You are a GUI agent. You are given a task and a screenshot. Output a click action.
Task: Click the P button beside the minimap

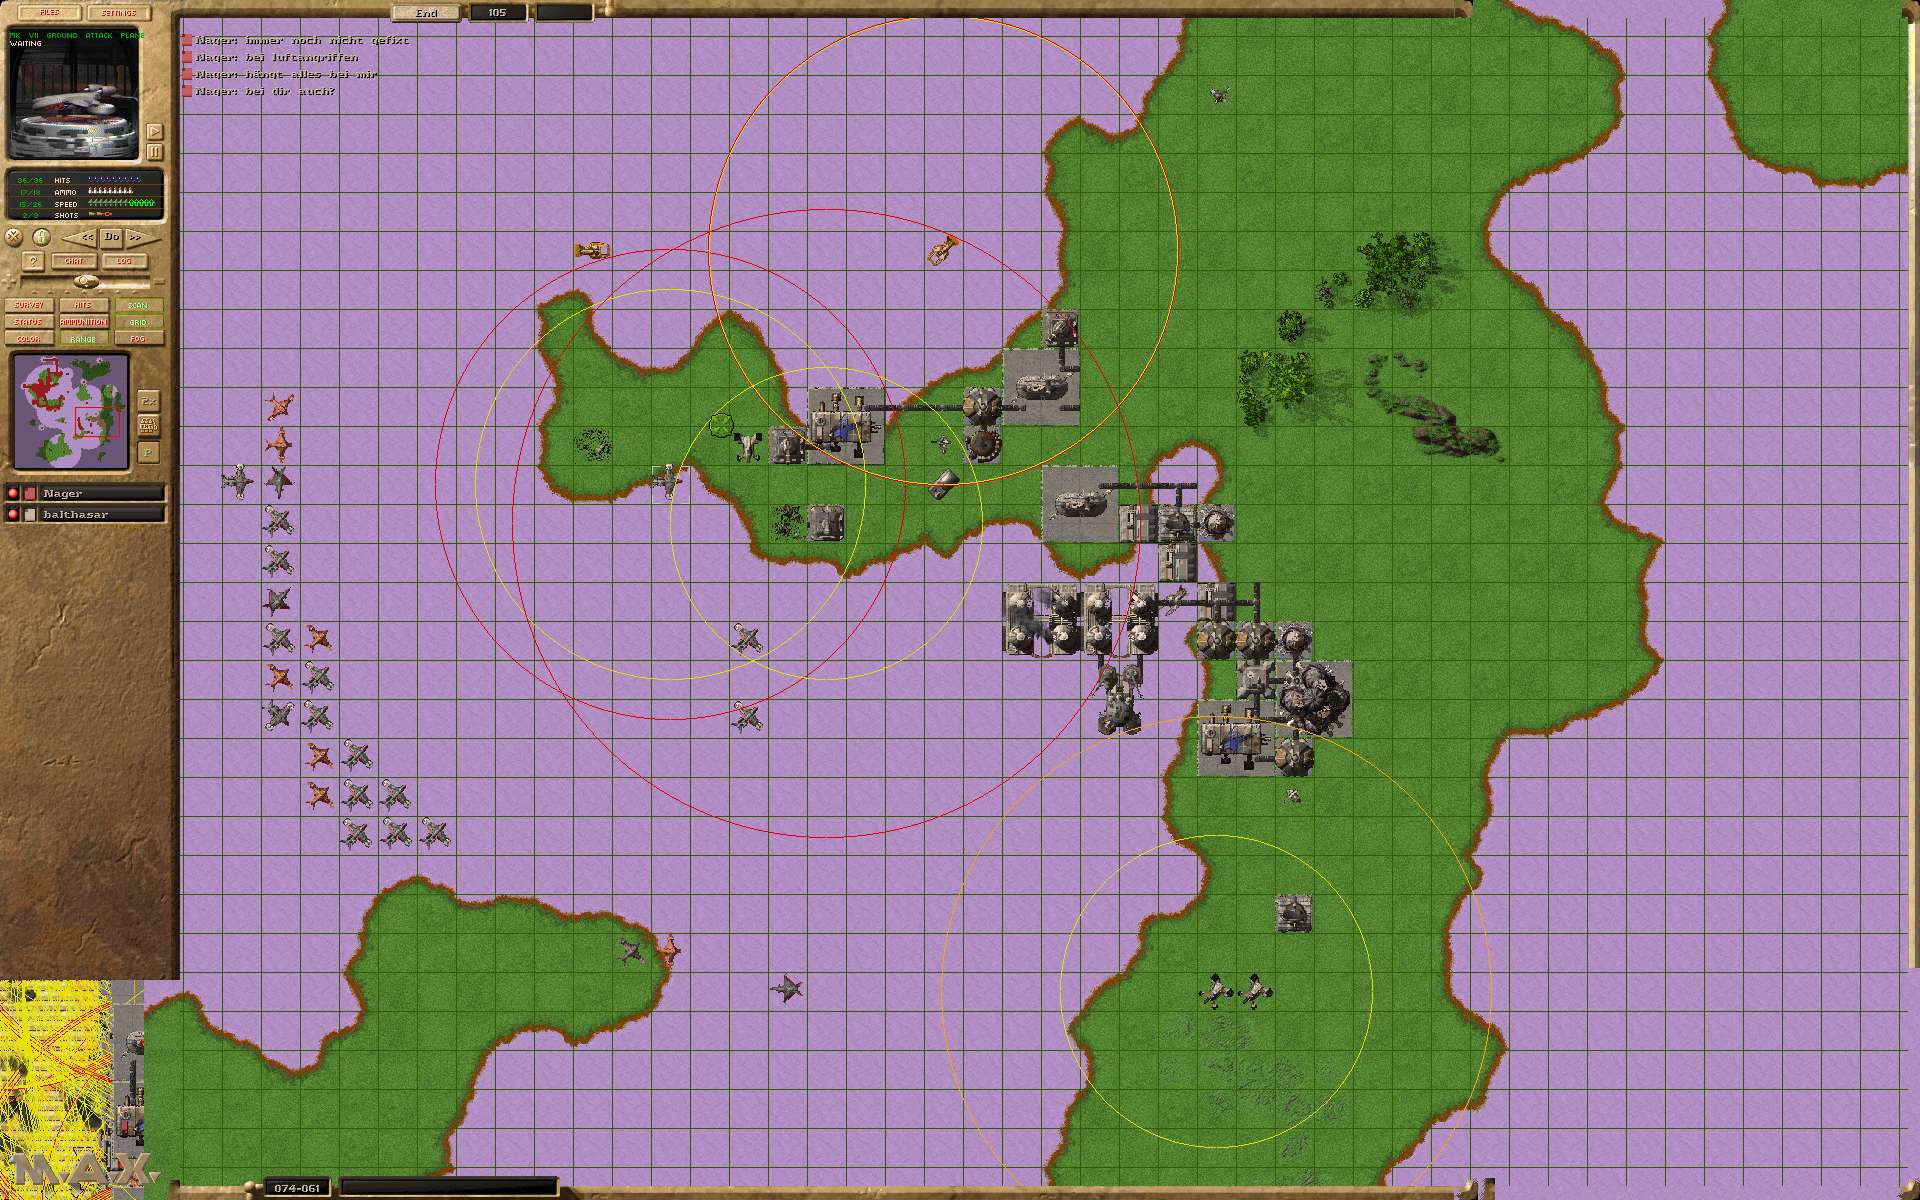[x=148, y=452]
